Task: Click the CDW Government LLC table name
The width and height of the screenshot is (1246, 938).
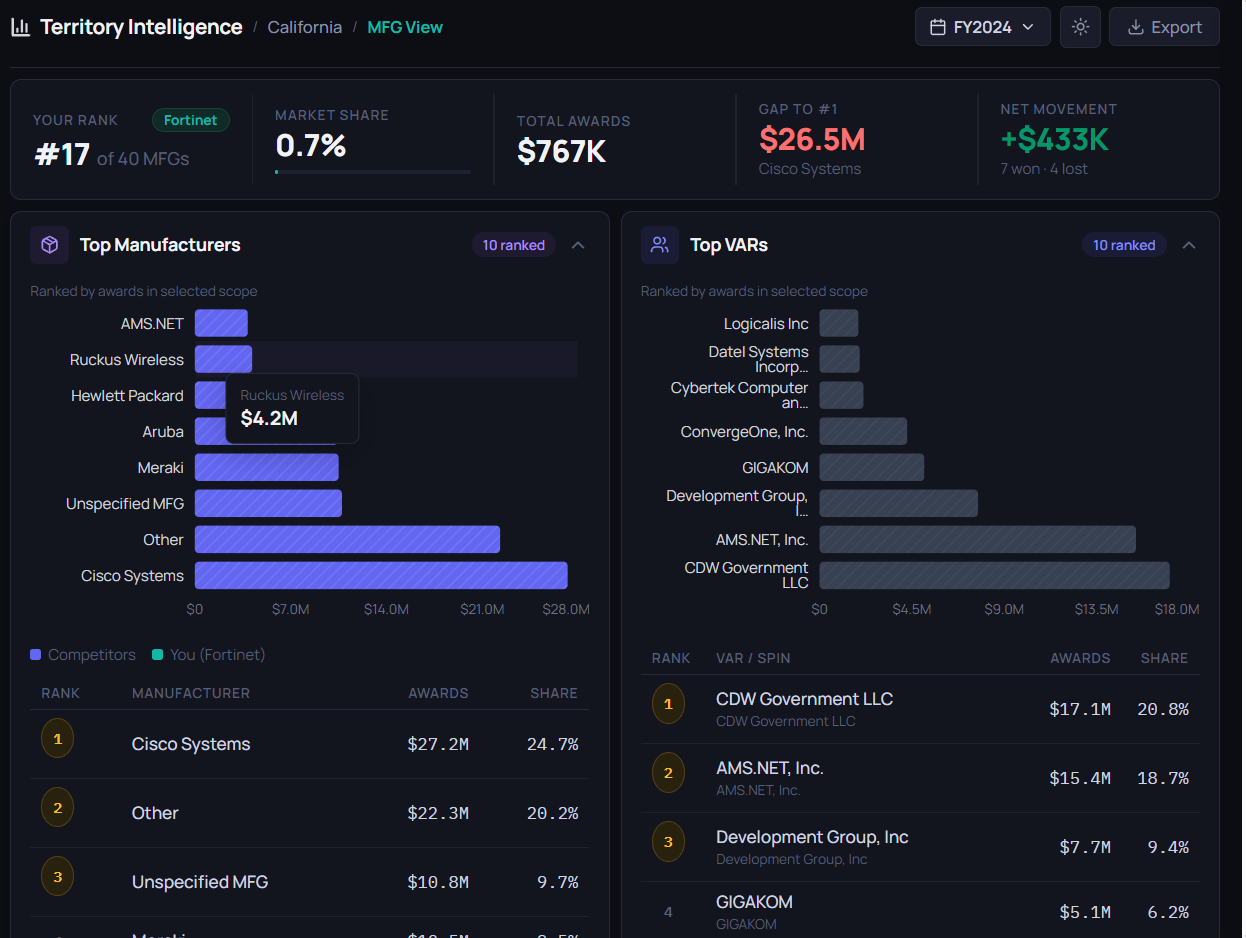Action: tap(804, 699)
